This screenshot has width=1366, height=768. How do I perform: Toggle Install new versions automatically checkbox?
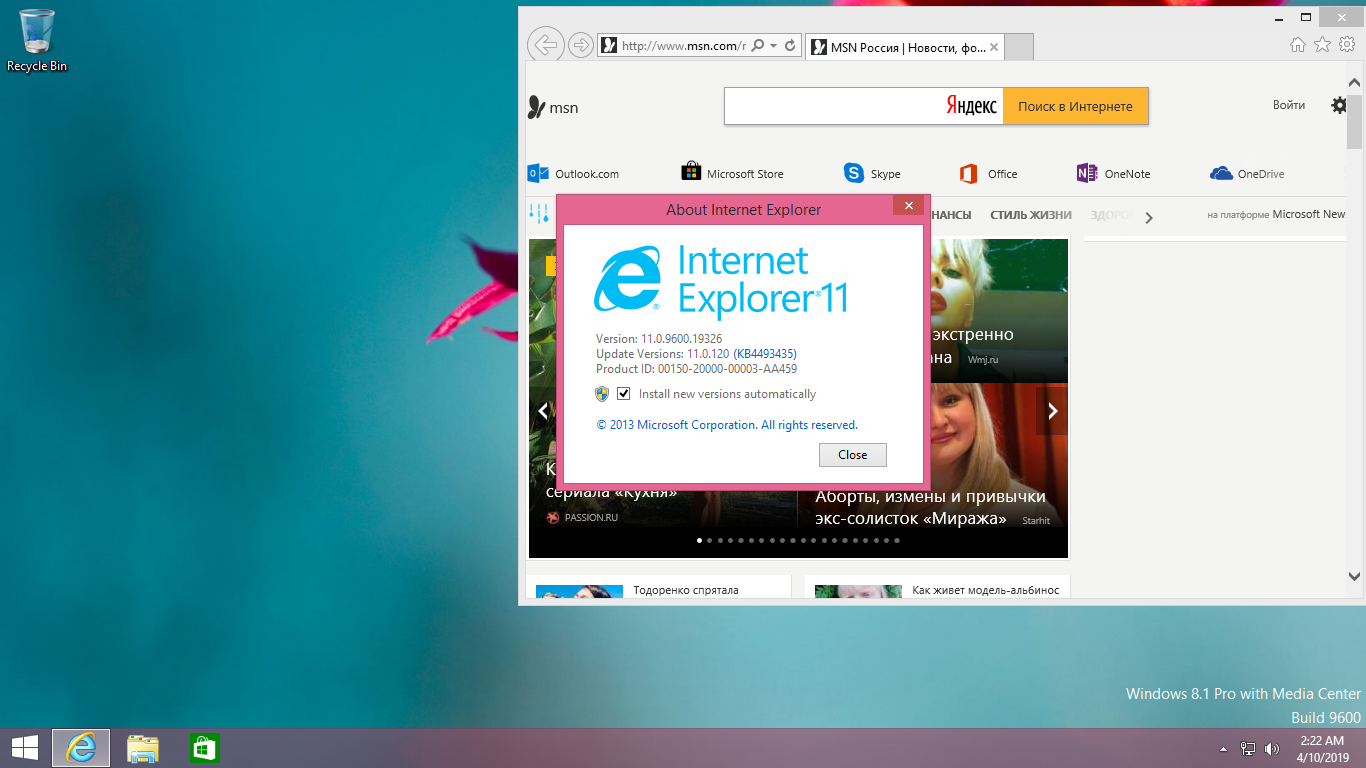[624, 394]
